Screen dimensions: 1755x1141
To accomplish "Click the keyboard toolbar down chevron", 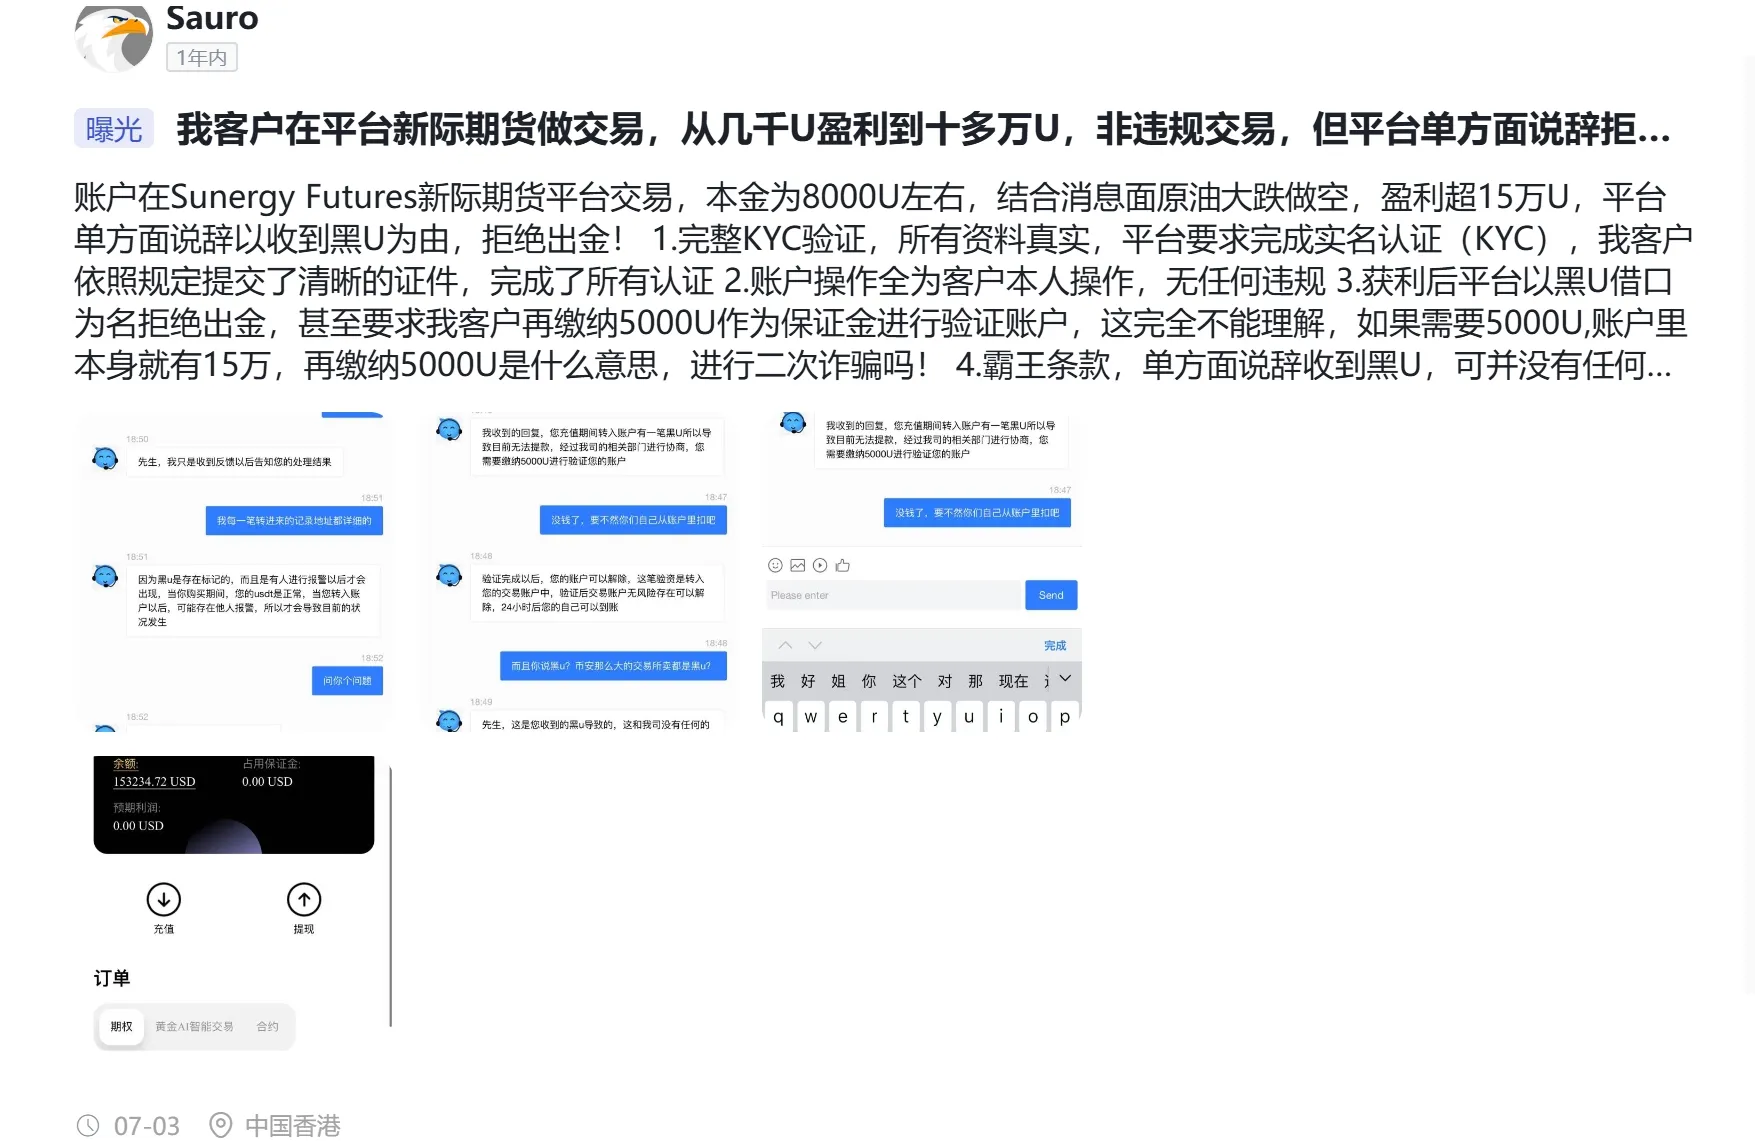I will pos(815,645).
